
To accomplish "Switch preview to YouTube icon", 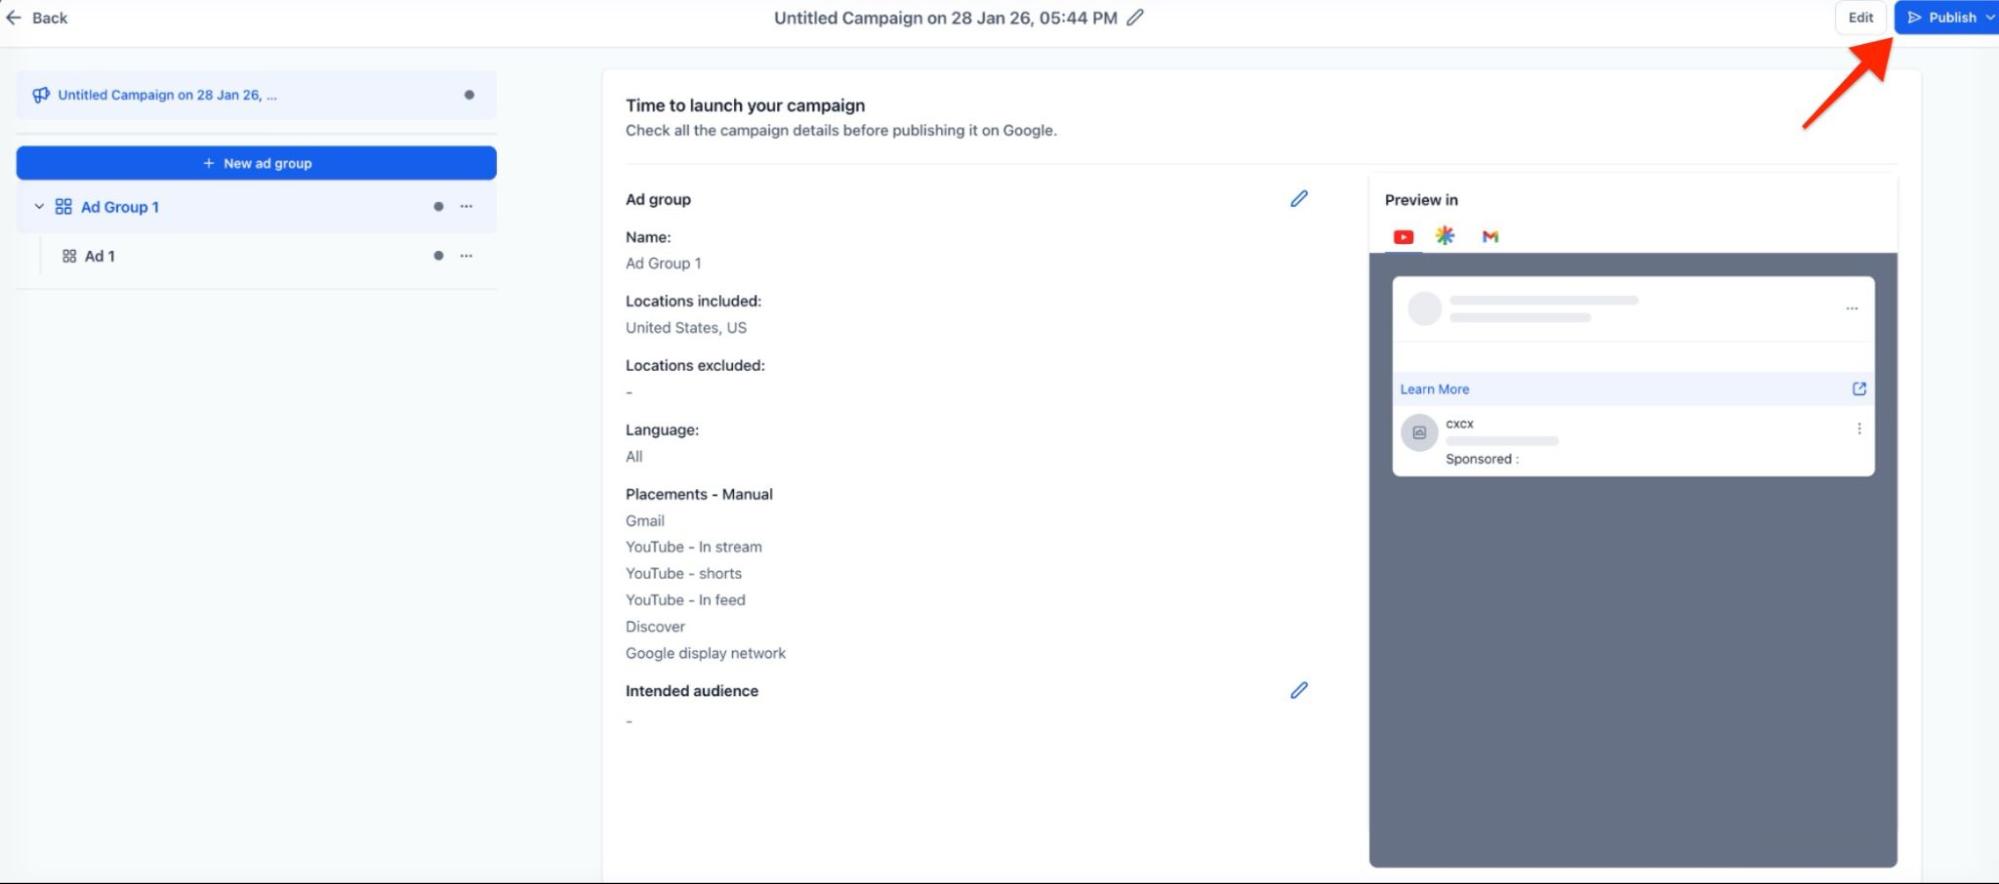I will [1403, 237].
